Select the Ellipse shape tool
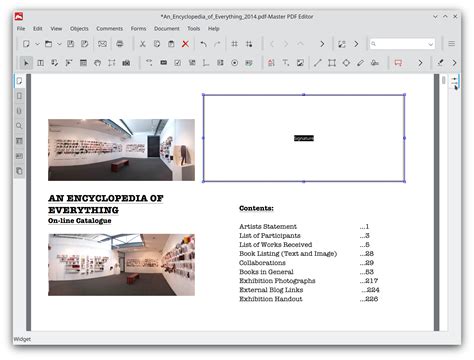The width and height of the screenshot is (474, 360). pos(346,63)
